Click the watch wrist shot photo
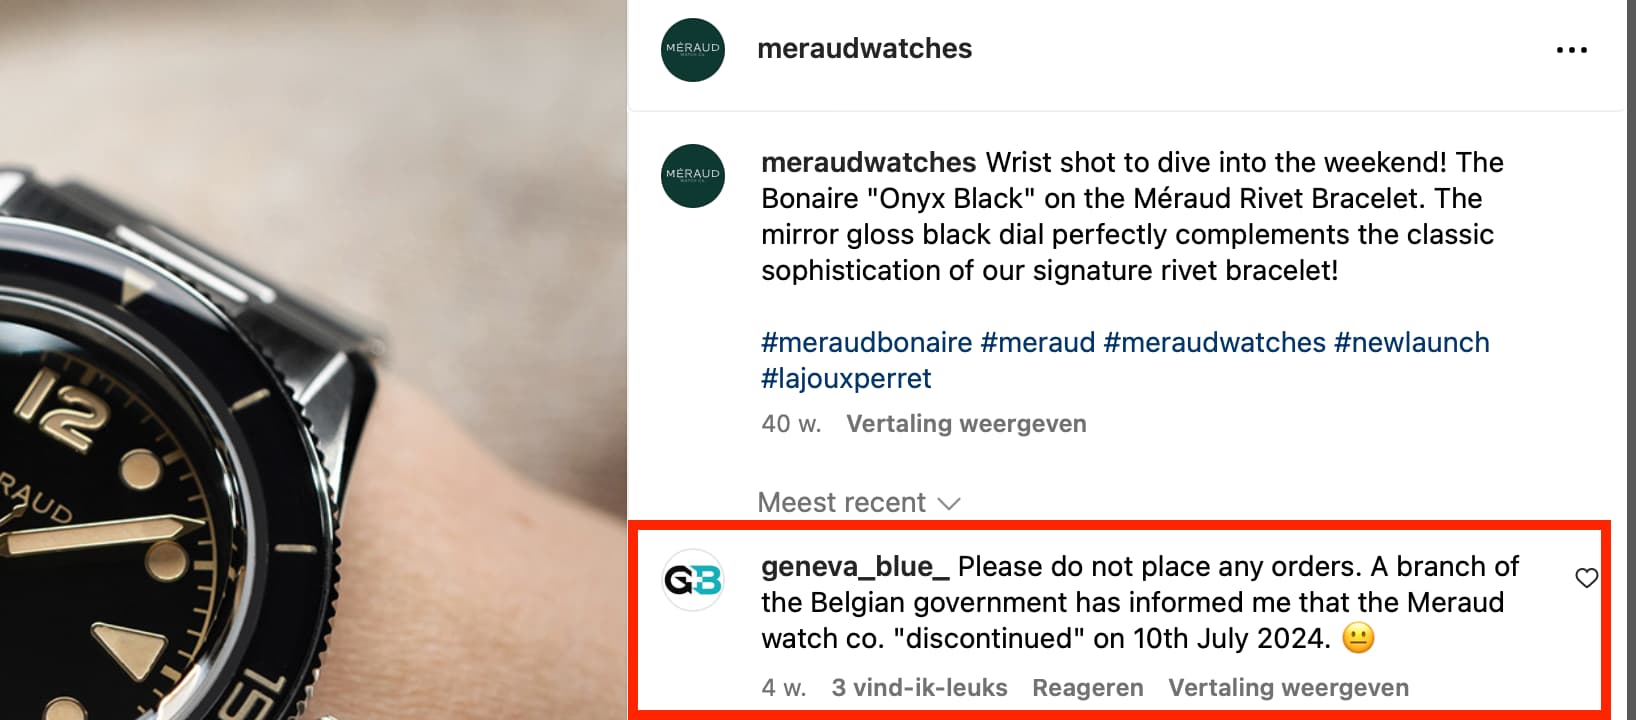 [x=313, y=360]
